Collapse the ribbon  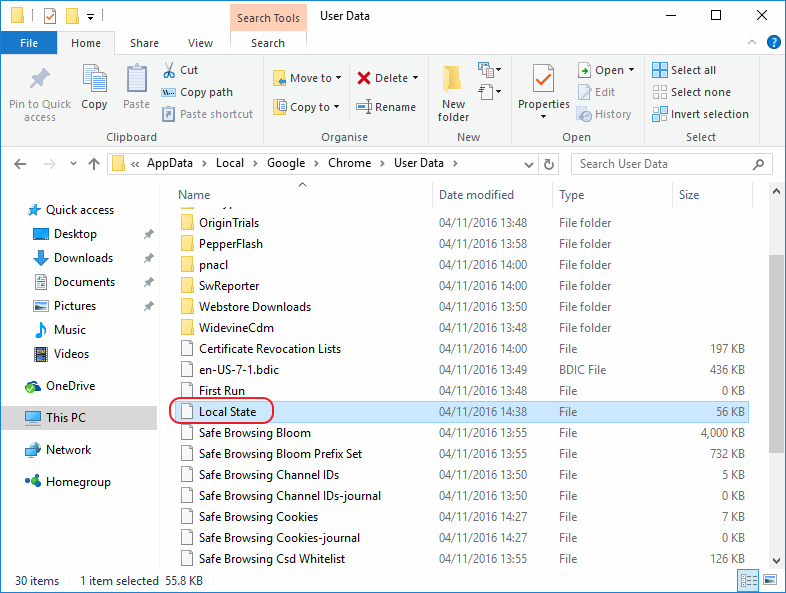coord(751,42)
